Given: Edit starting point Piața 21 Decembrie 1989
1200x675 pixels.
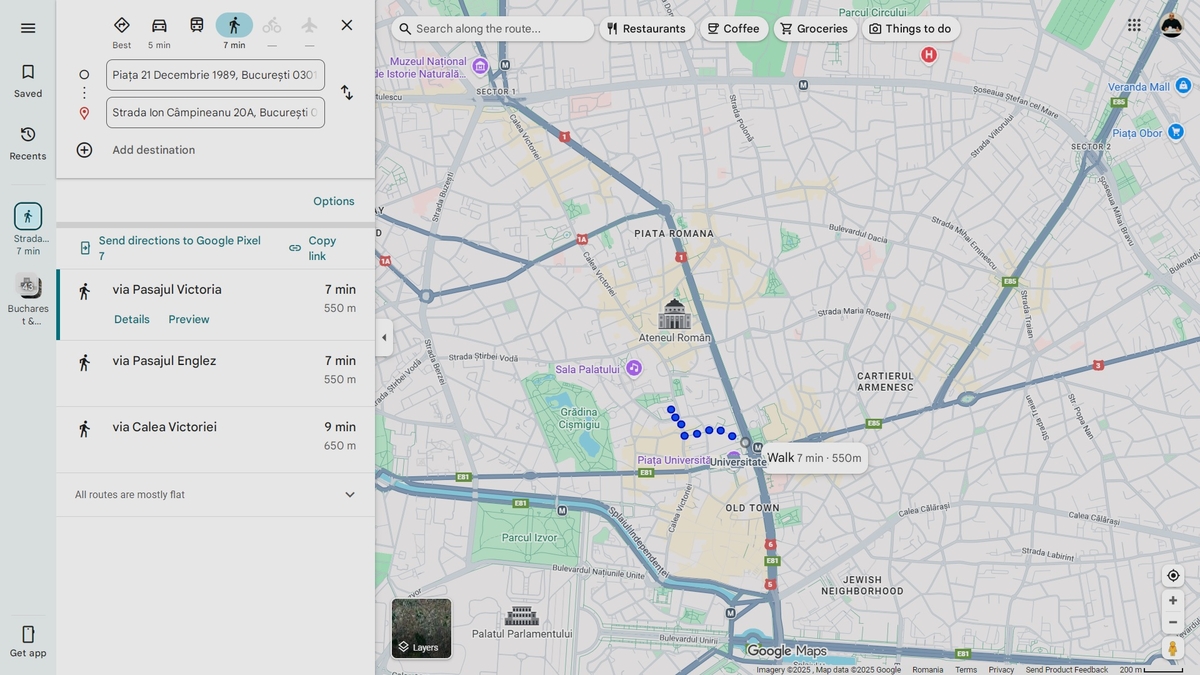Looking at the screenshot, I should point(215,75).
